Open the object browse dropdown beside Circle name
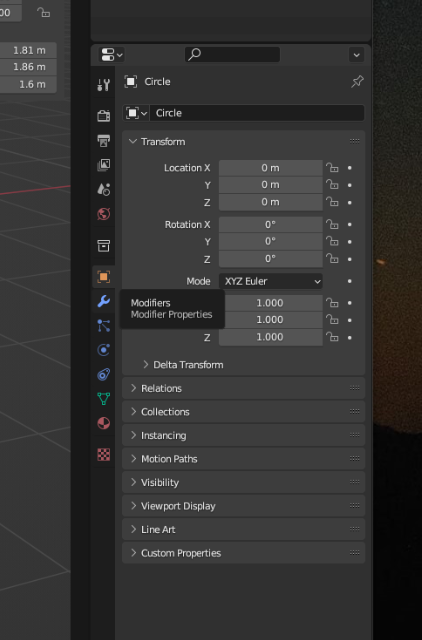The height and width of the screenshot is (640, 422). click(x=136, y=113)
